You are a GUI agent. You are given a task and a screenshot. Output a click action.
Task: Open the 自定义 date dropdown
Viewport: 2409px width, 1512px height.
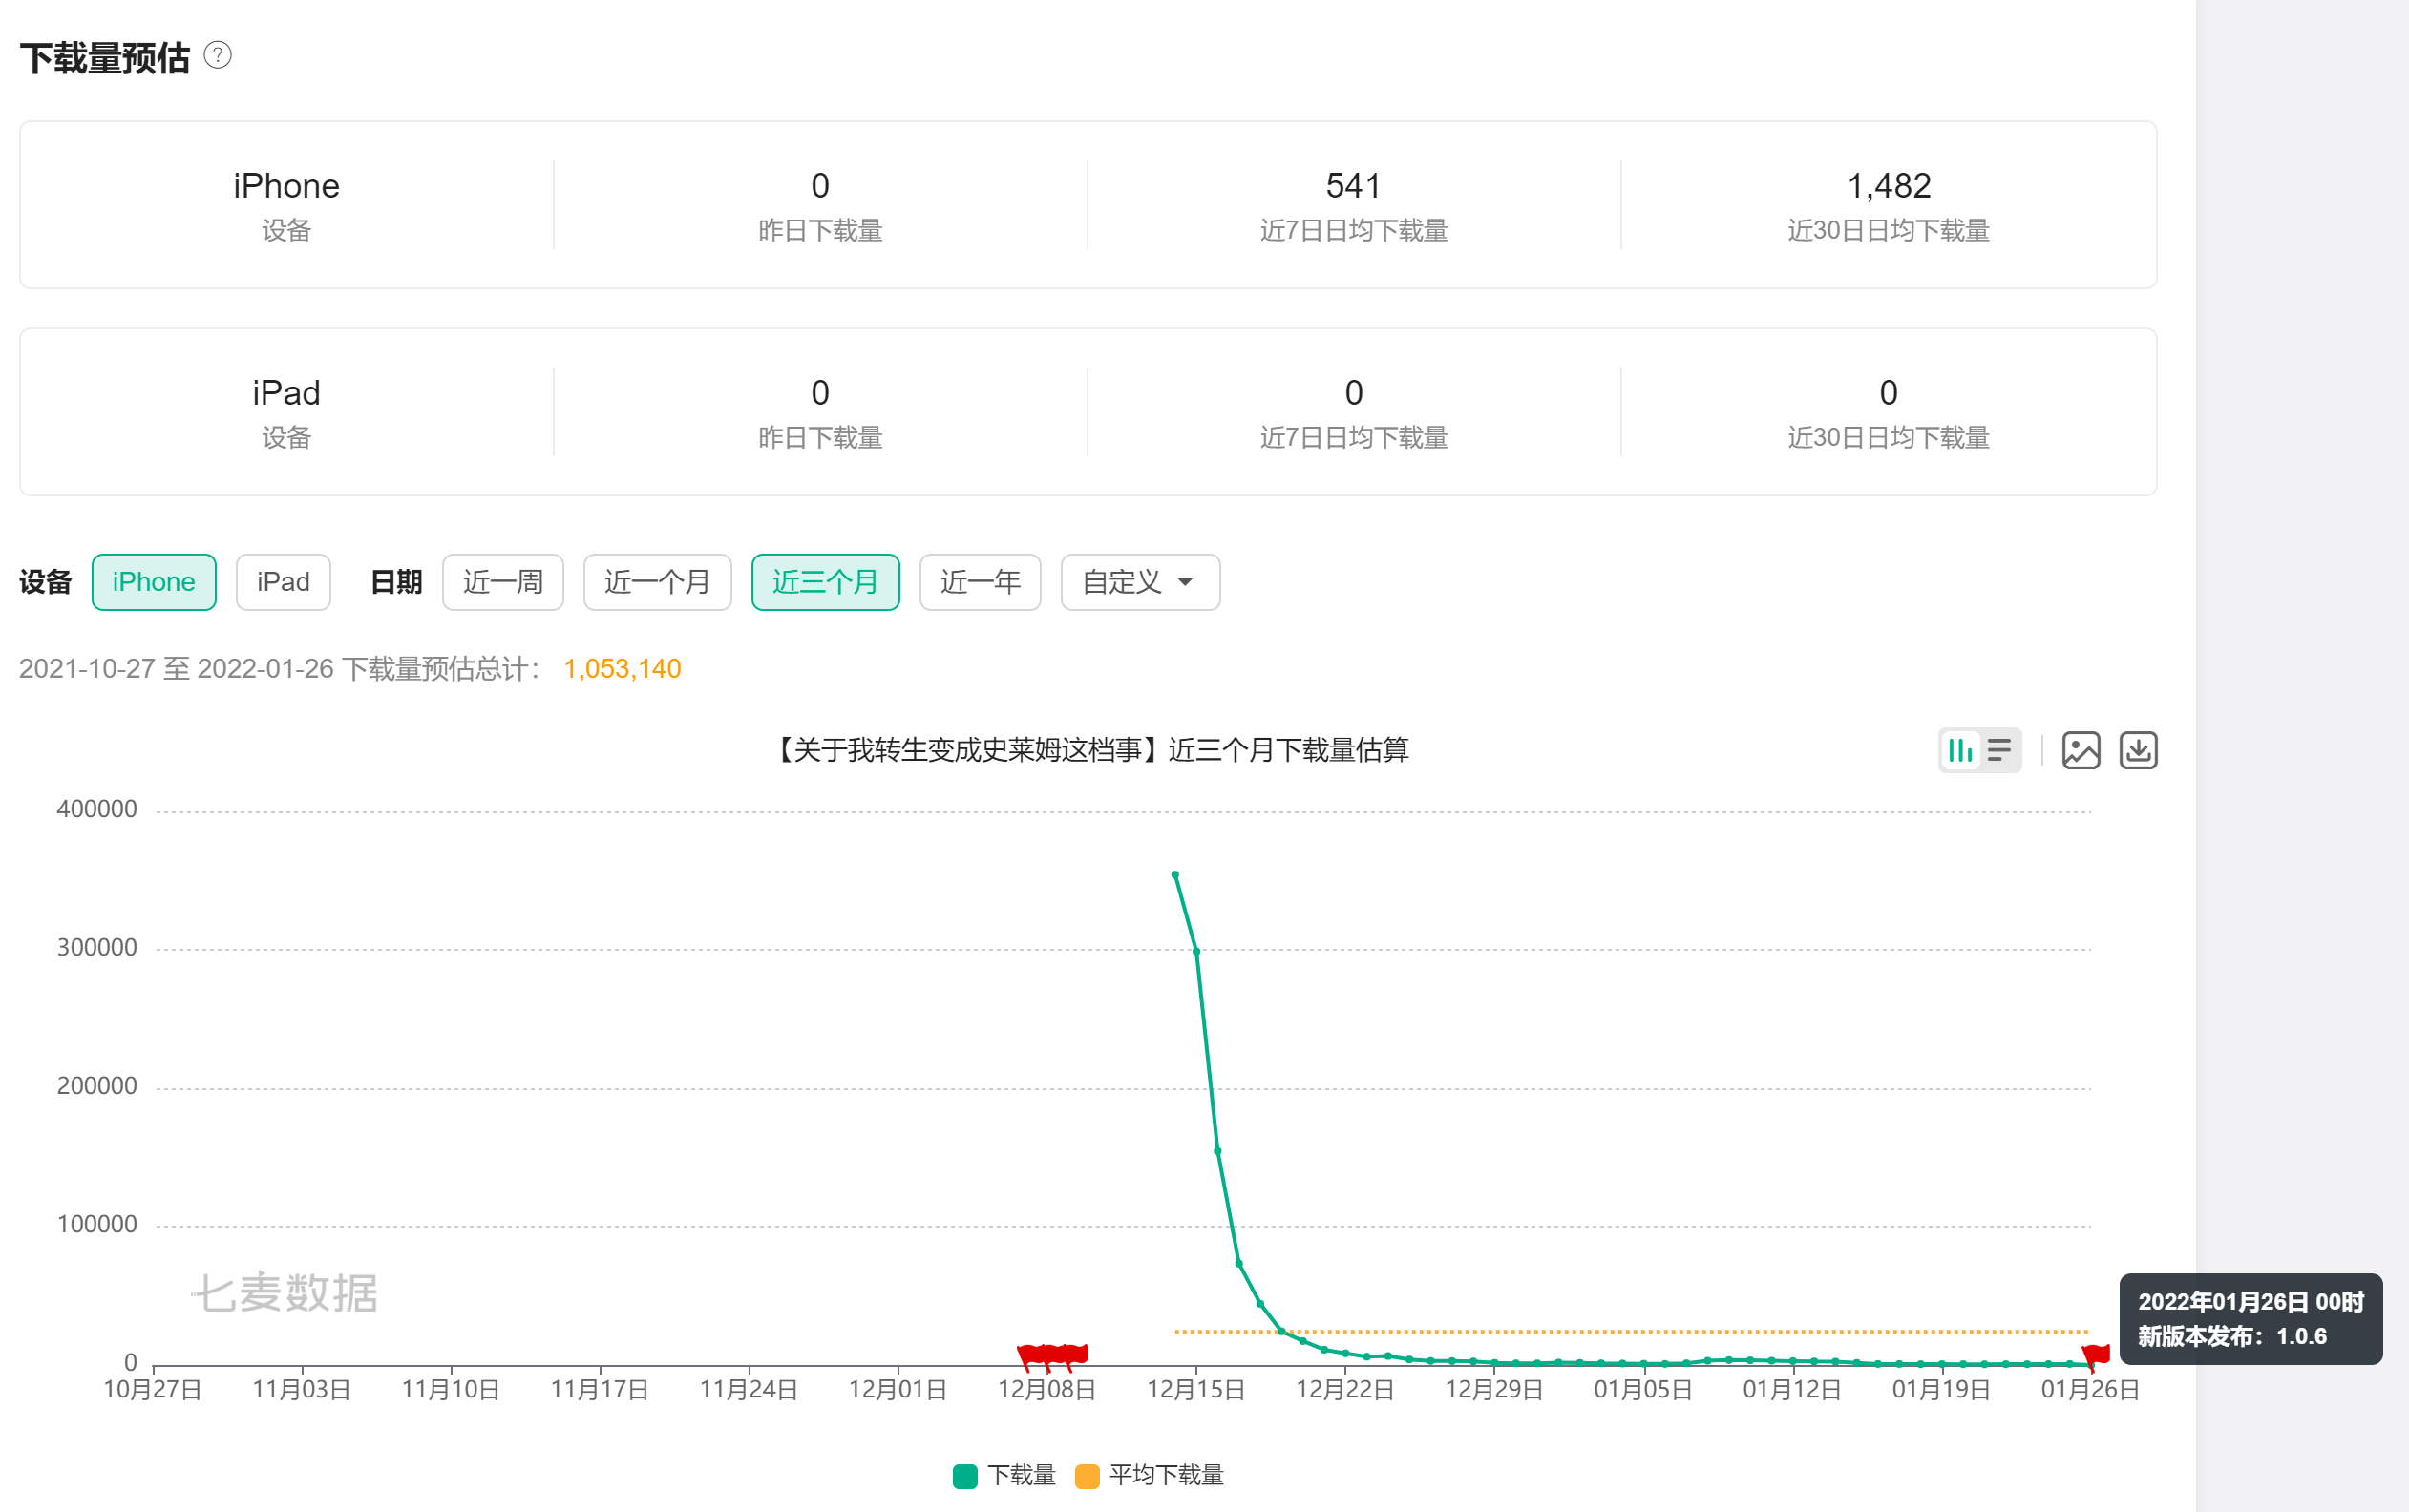click(x=1140, y=582)
